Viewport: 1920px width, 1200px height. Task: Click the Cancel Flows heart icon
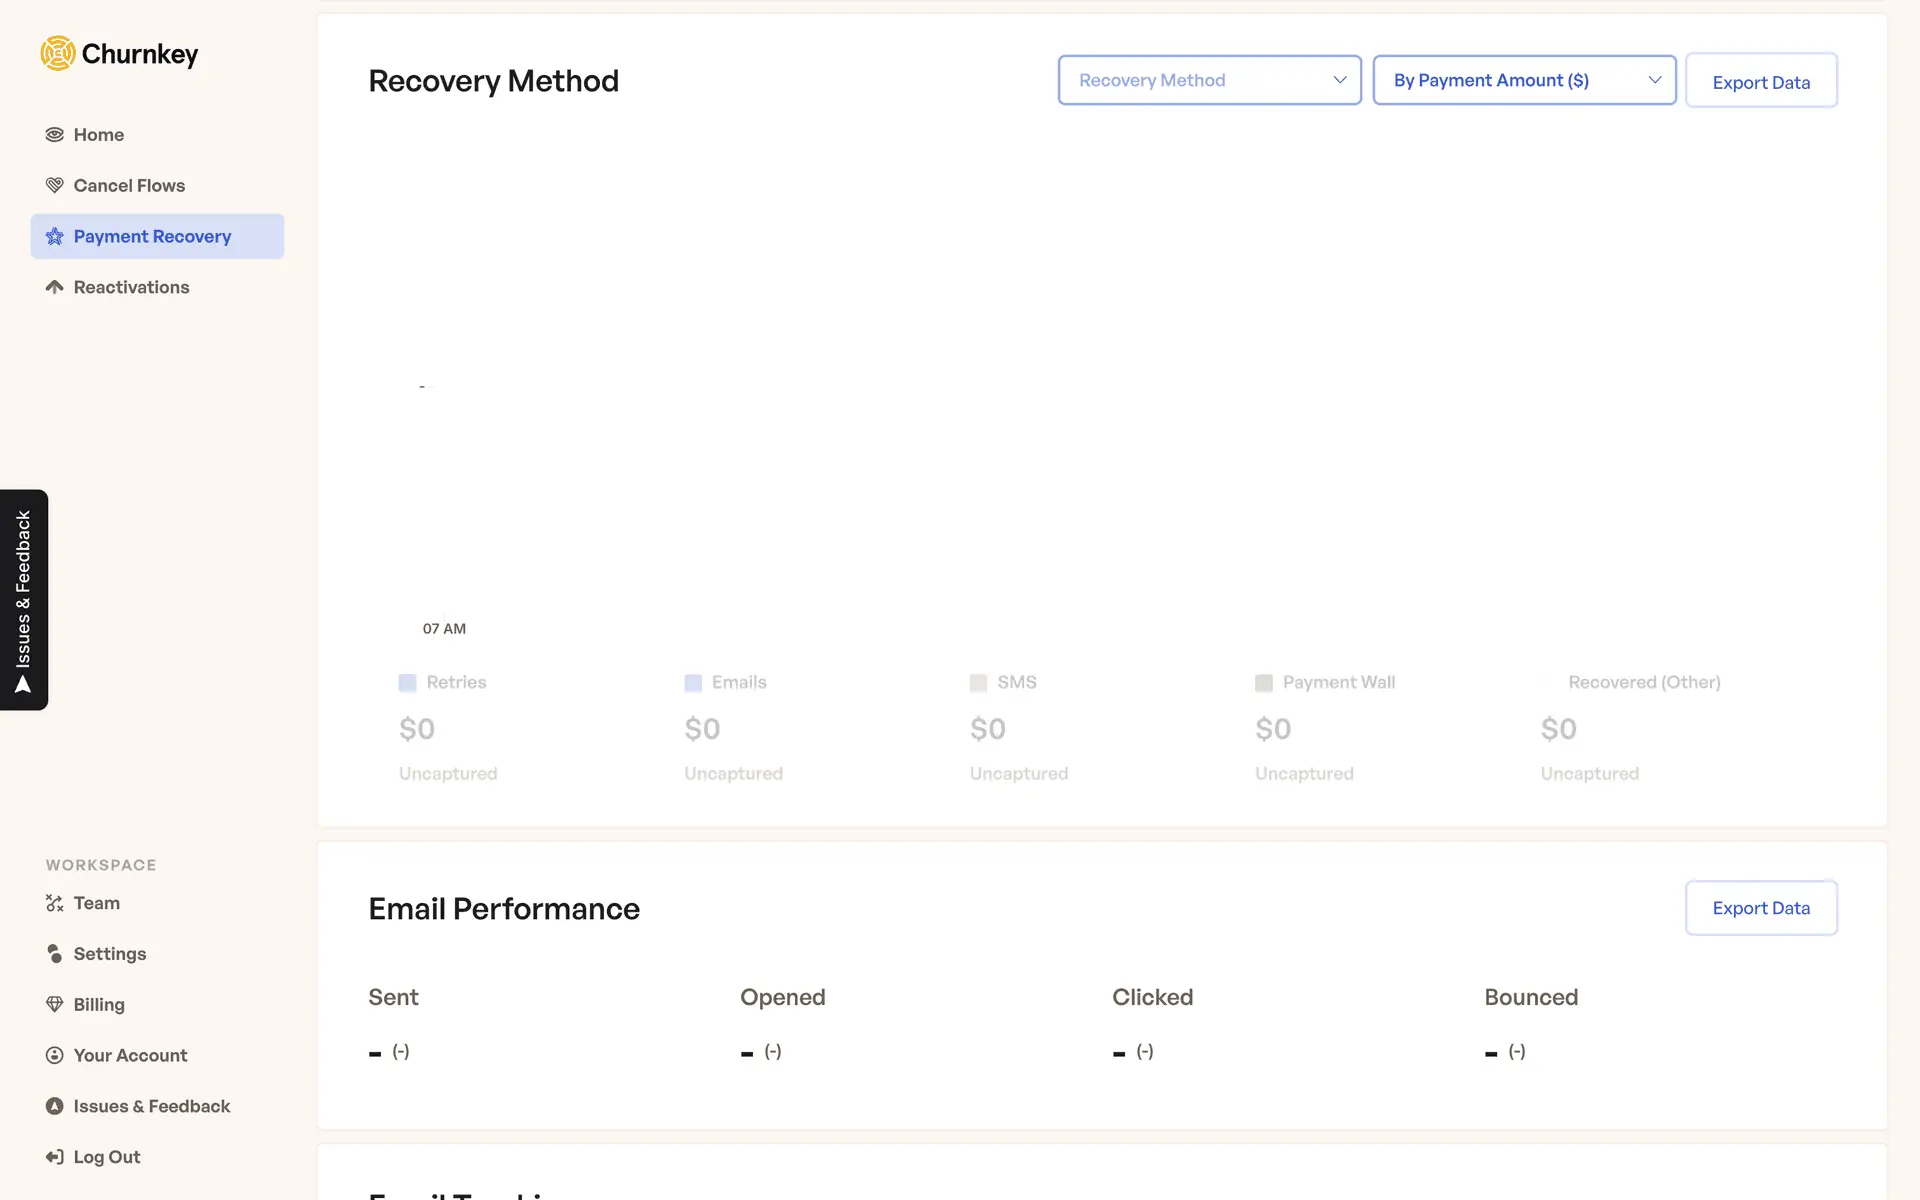[55, 186]
